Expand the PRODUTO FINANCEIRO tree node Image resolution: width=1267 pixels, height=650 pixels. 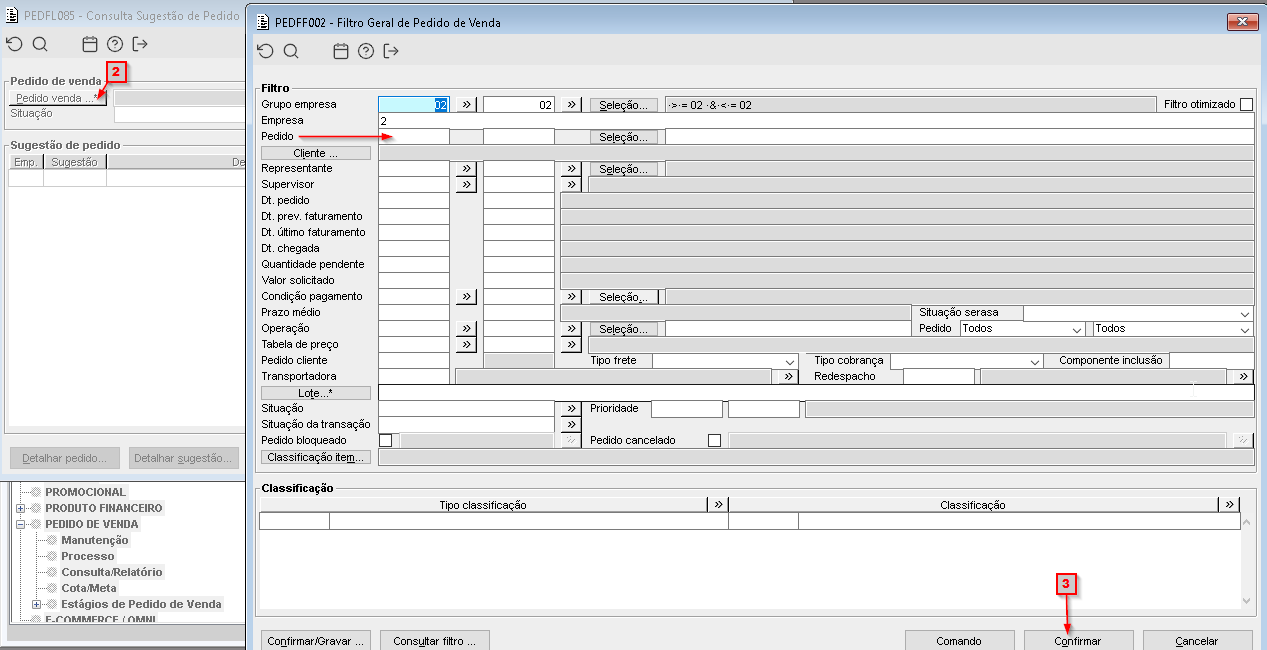[x=20, y=508]
